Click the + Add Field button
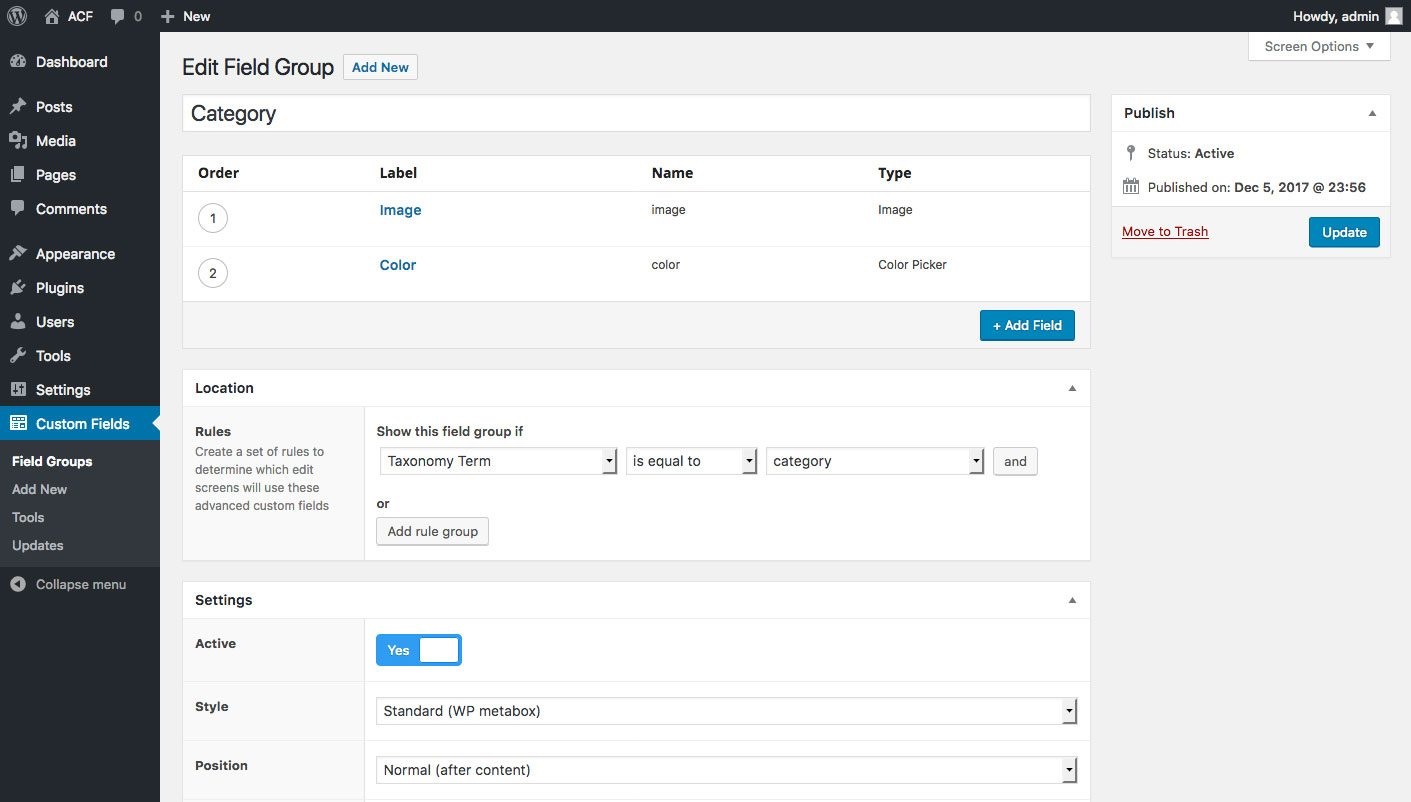The height and width of the screenshot is (802, 1411). (x=1027, y=326)
